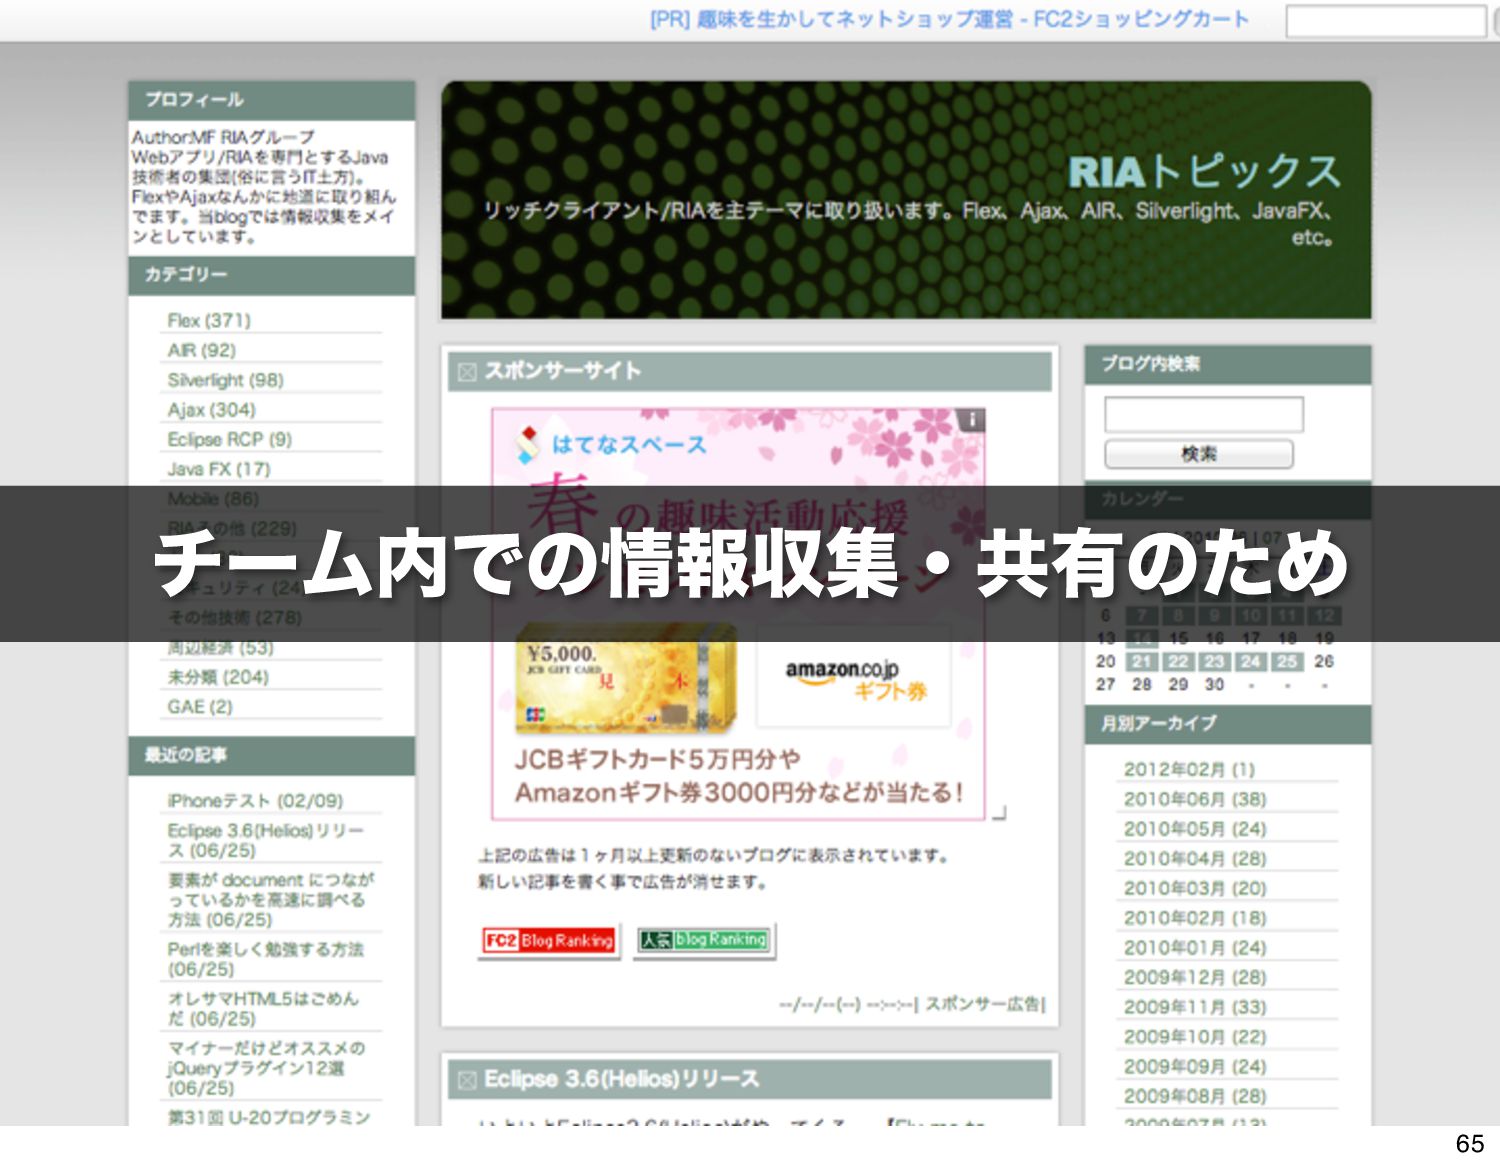This screenshot has width=1500, height=1167.
Task: Click the Eclipse 3.6(Helios)リリース post title
Action: pyautogui.click(x=621, y=1079)
